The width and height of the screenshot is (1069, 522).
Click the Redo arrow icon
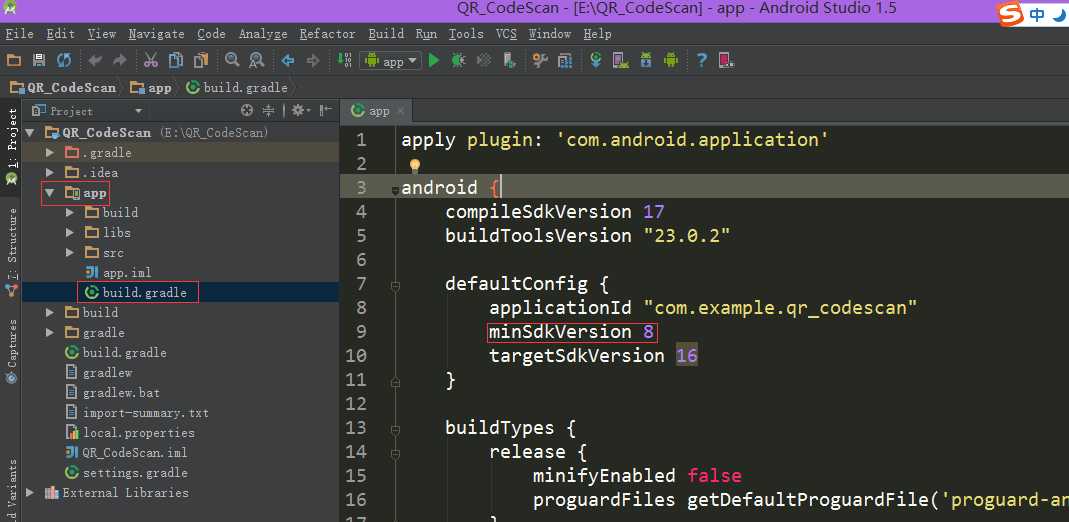click(x=120, y=61)
